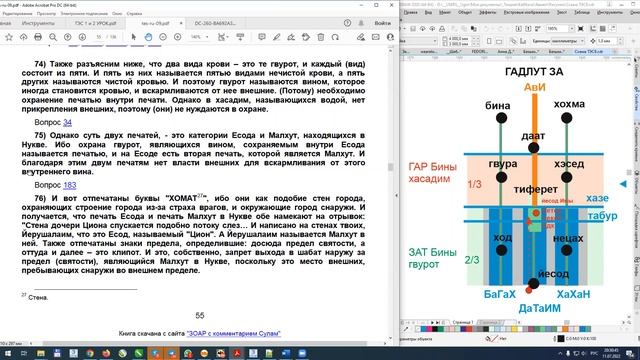Viewport: 640px width, 360px height.
Task: Go to previous page in Acrobat
Action: [67, 37]
